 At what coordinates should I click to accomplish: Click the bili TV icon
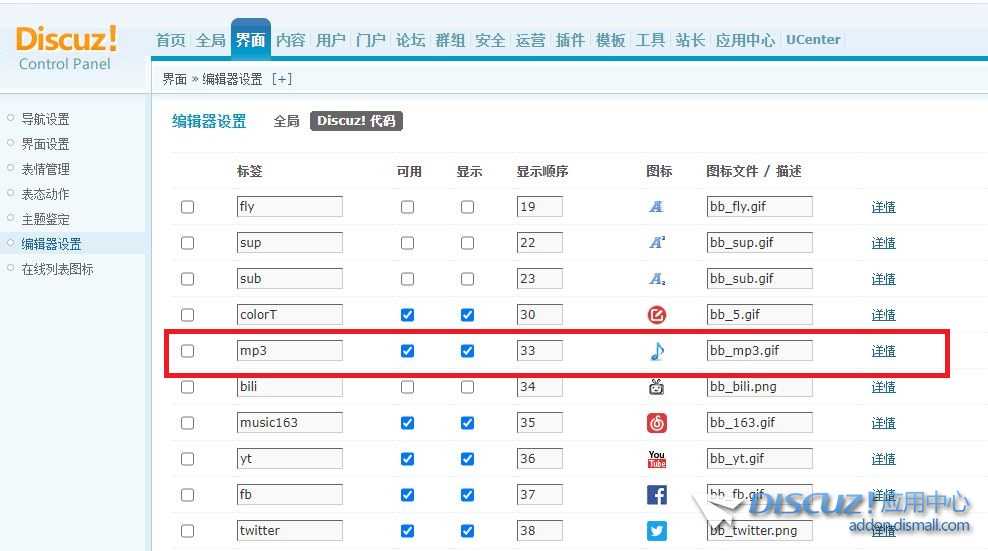657,386
